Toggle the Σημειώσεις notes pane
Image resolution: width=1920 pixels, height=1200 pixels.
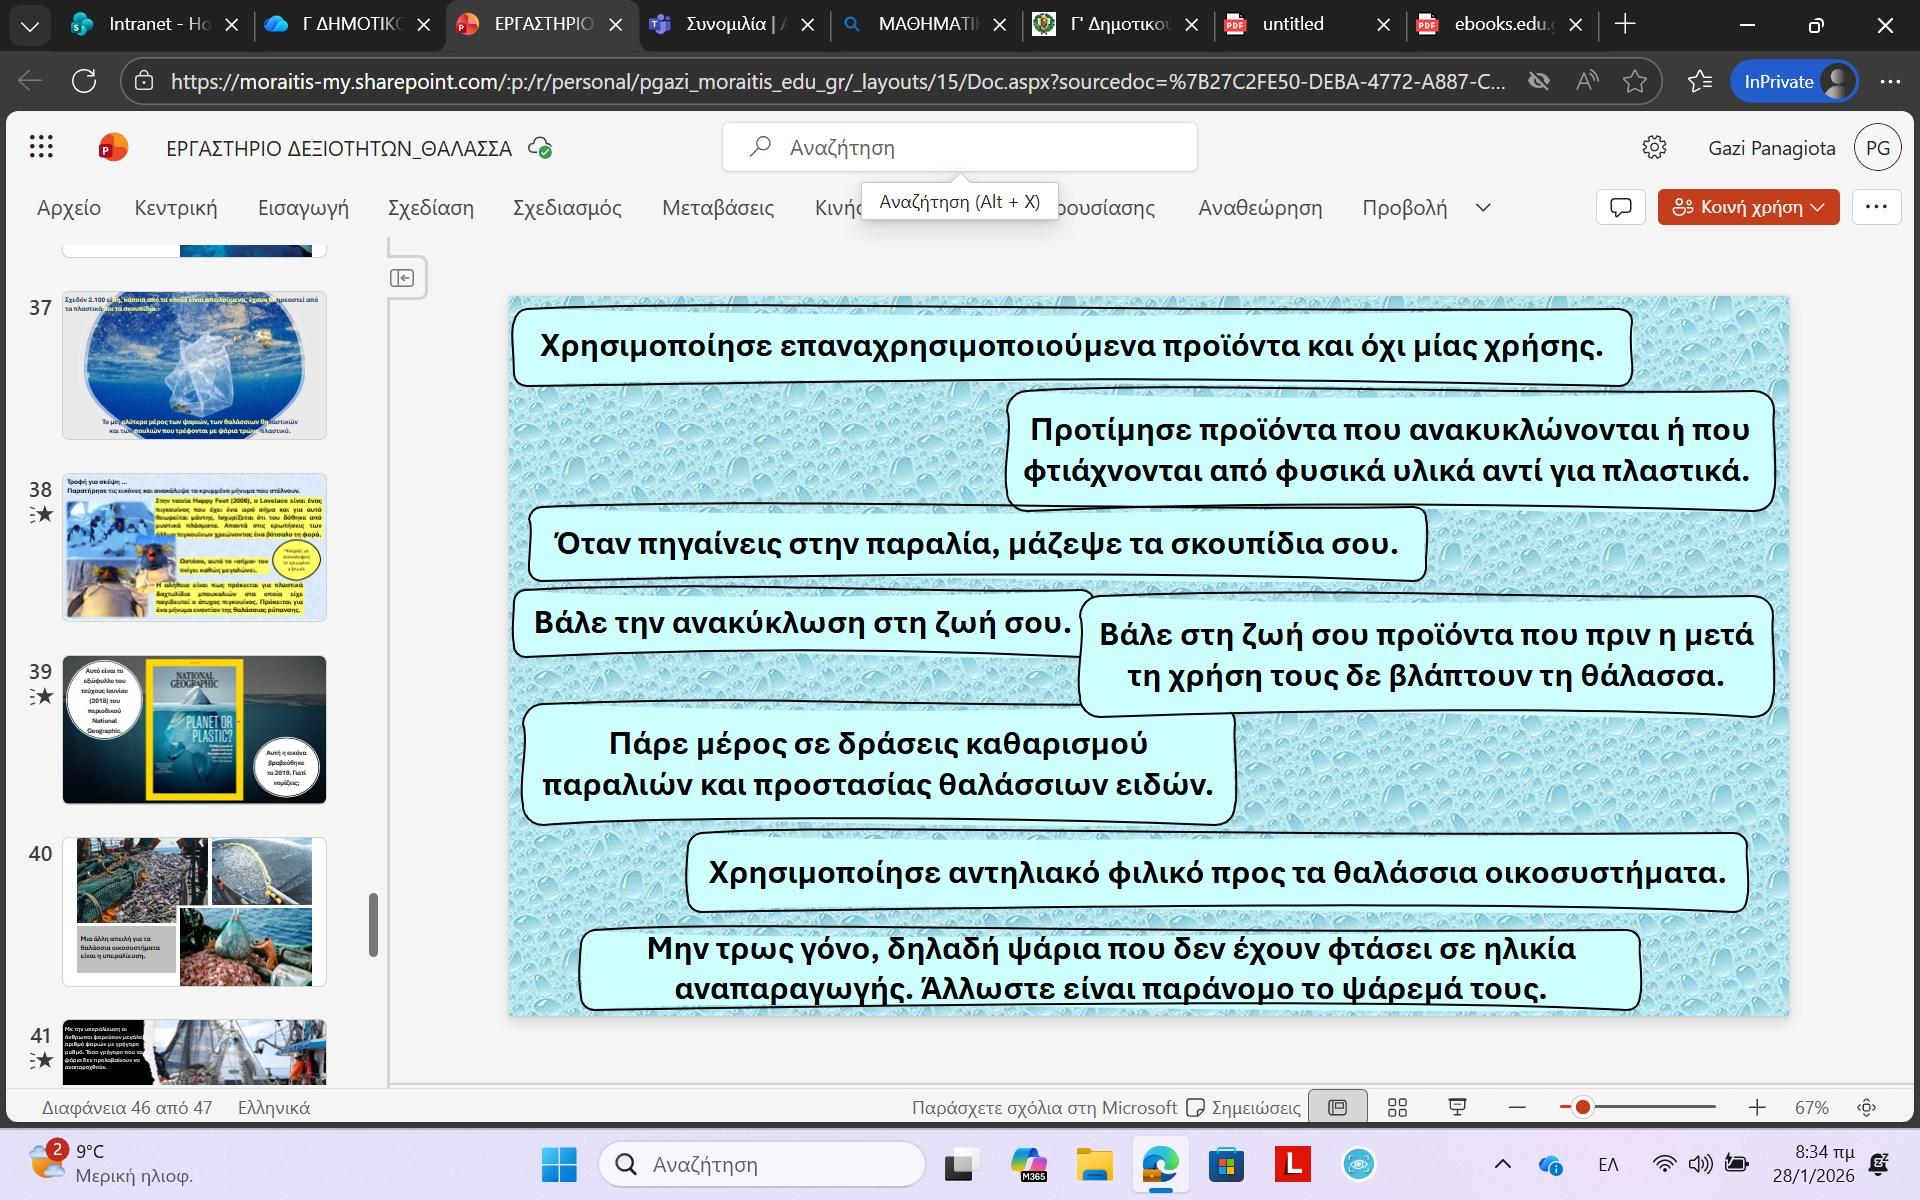[1243, 1107]
